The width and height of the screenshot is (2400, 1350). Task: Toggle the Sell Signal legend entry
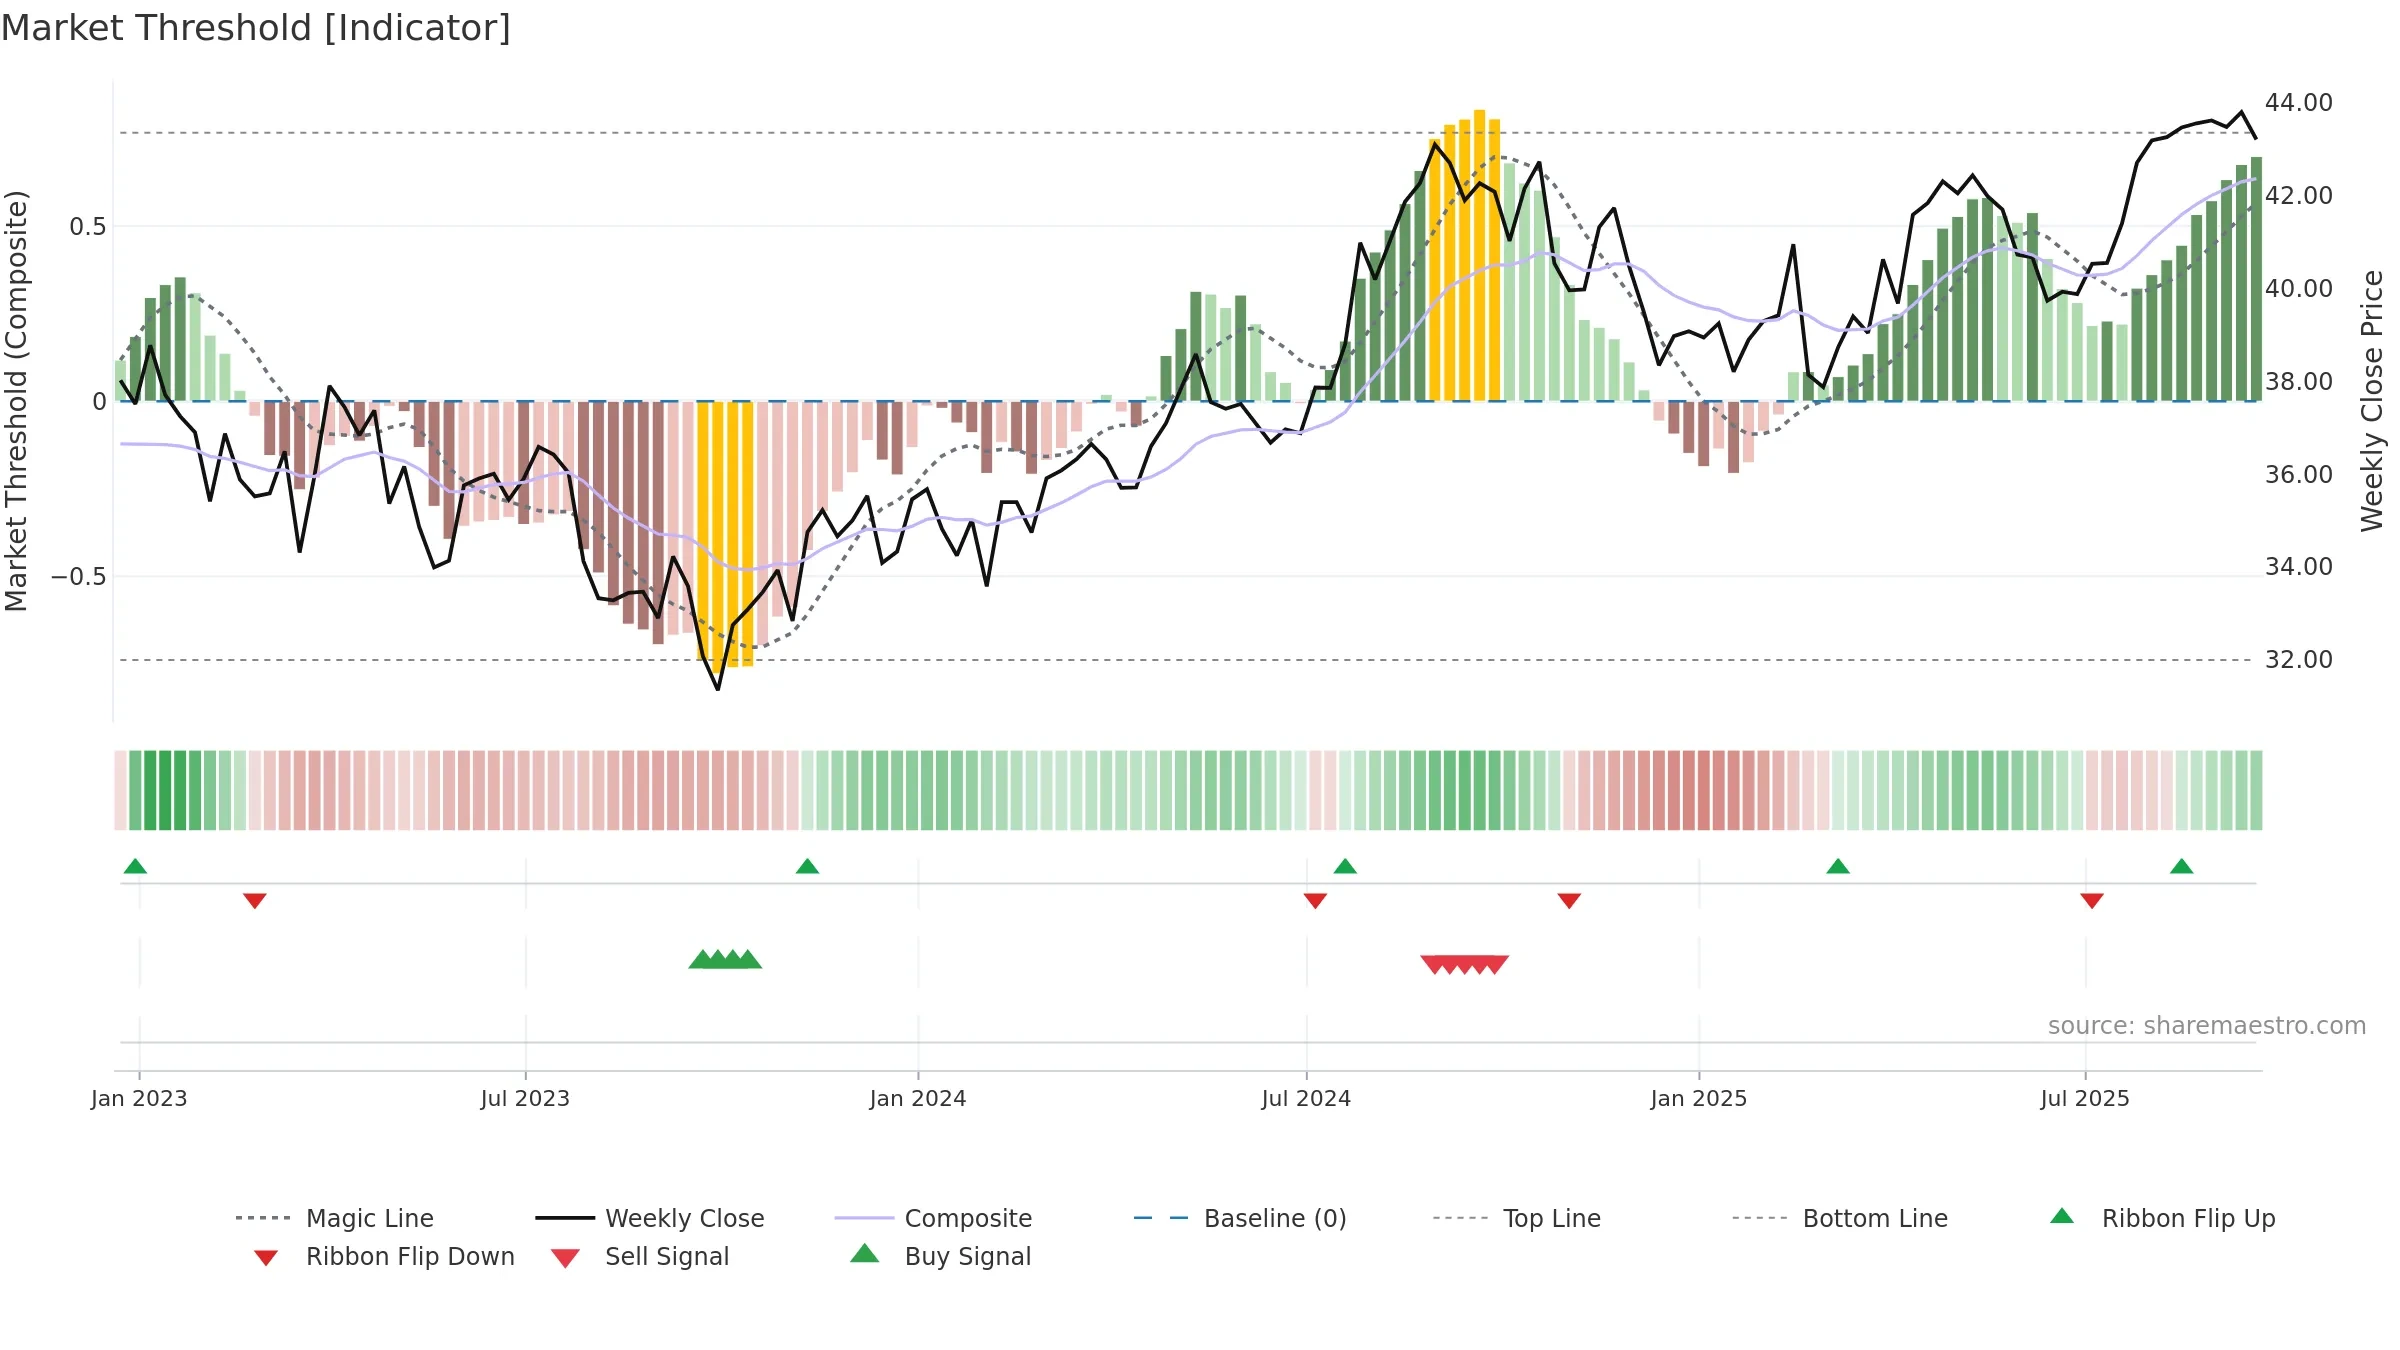point(640,1257)
